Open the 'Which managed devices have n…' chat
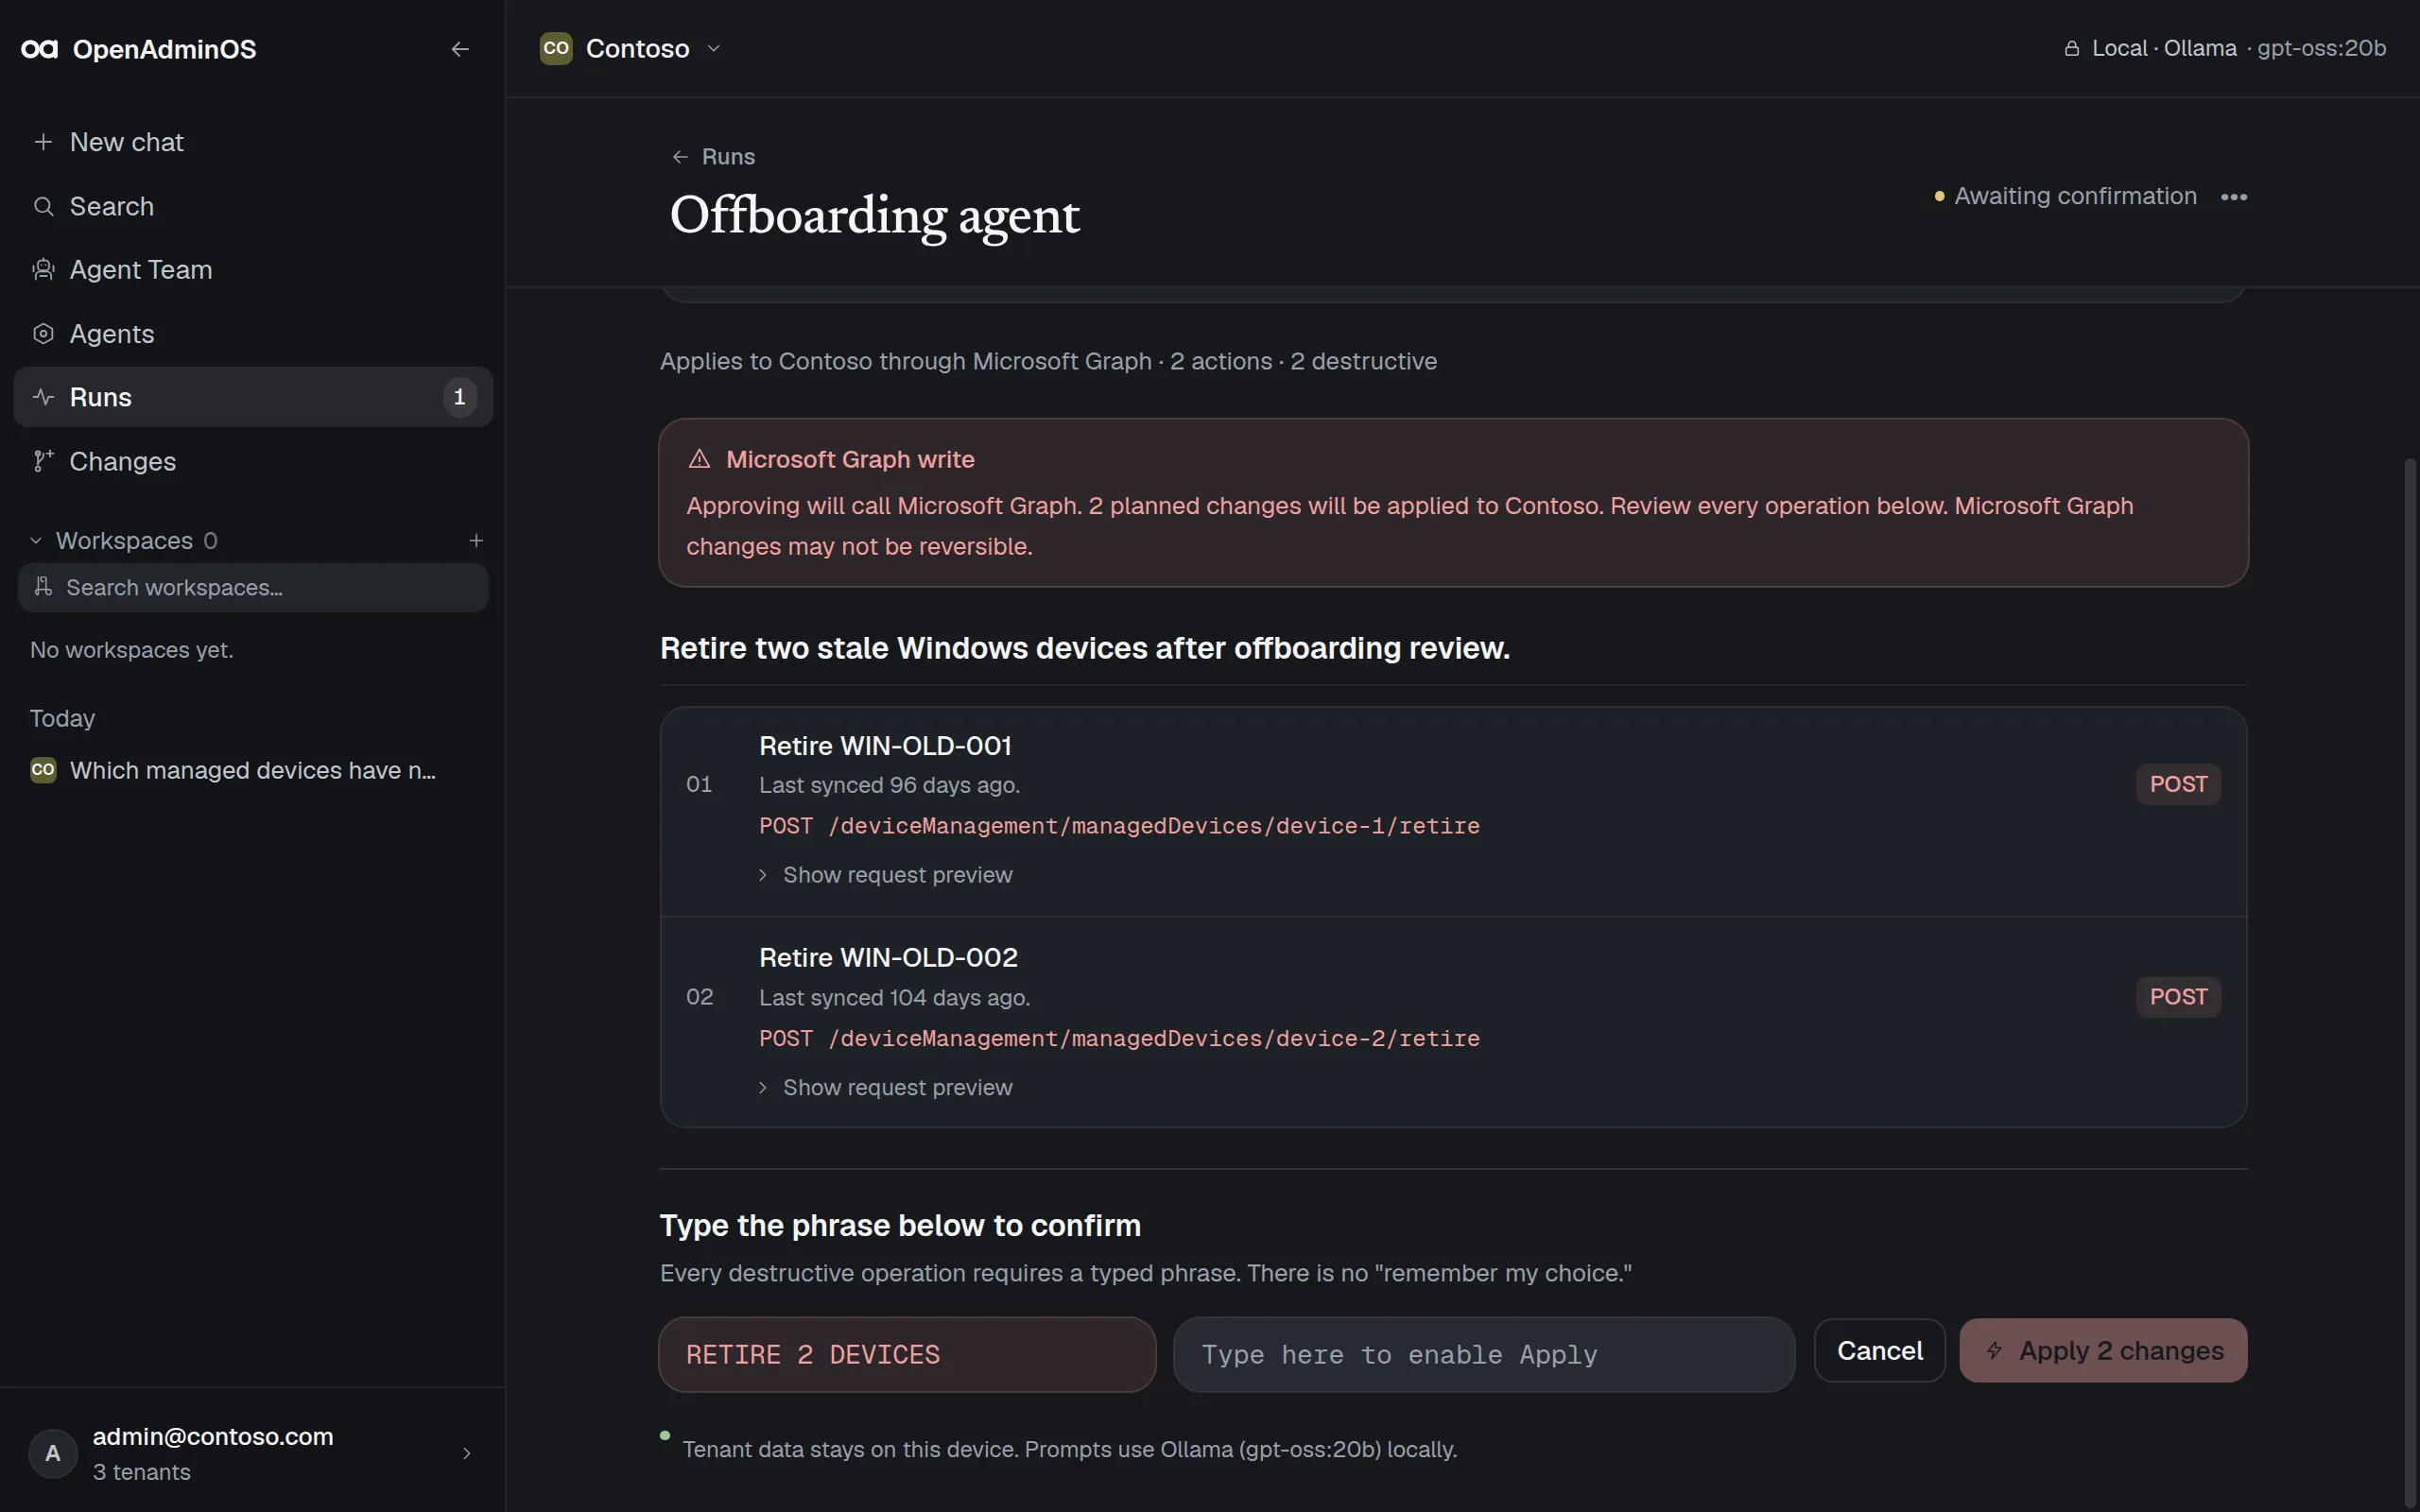2420x1512 pixels. [252, 770]
